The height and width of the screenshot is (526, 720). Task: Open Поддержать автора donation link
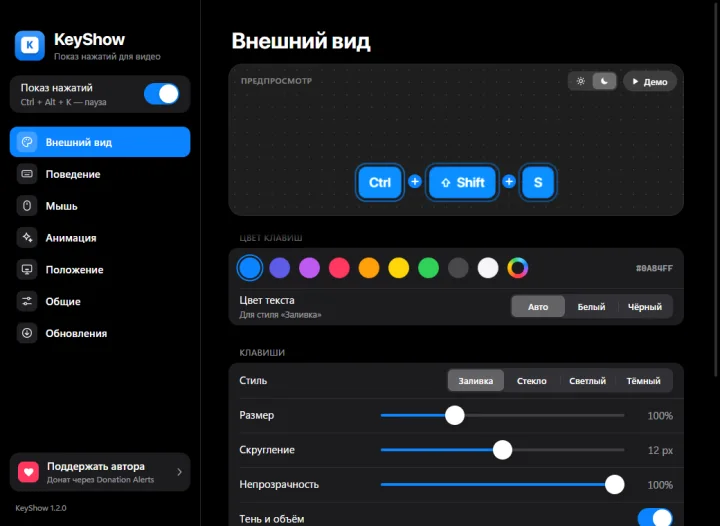[x=100, y=472]
